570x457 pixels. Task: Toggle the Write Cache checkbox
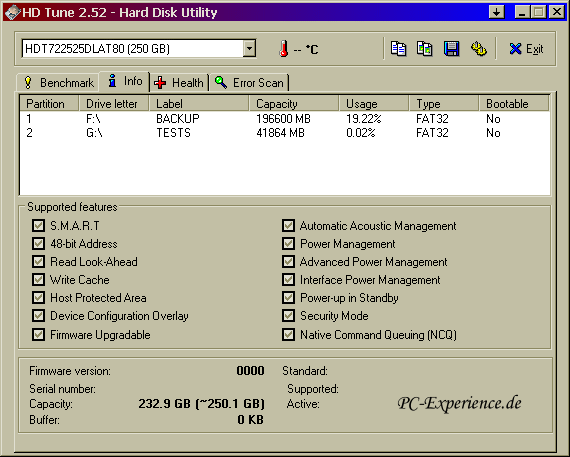pos(38,280)
